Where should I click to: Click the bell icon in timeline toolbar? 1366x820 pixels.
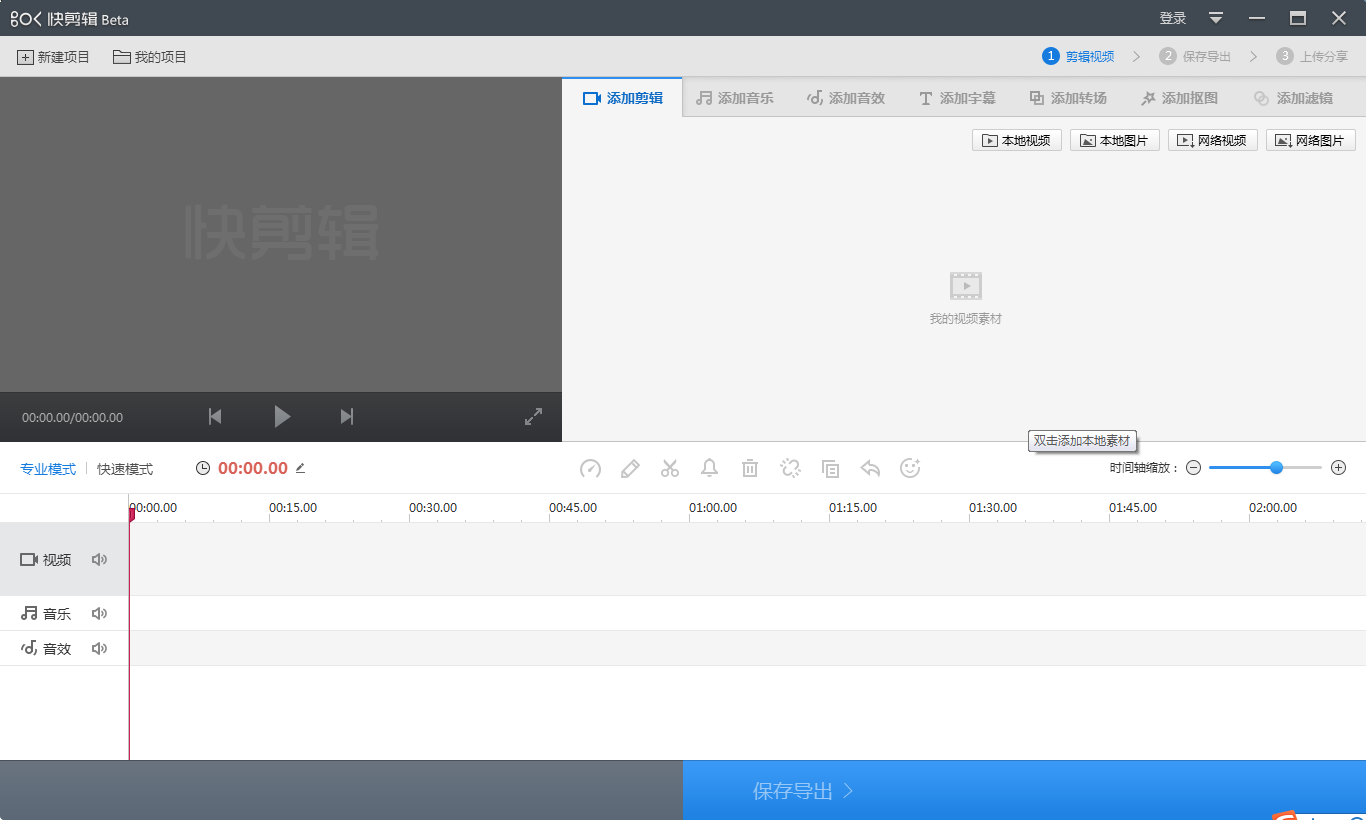710,468
